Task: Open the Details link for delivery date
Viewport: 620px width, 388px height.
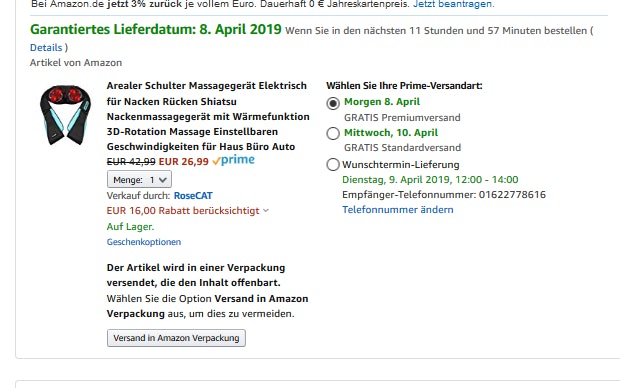Action: click(46, 47)
